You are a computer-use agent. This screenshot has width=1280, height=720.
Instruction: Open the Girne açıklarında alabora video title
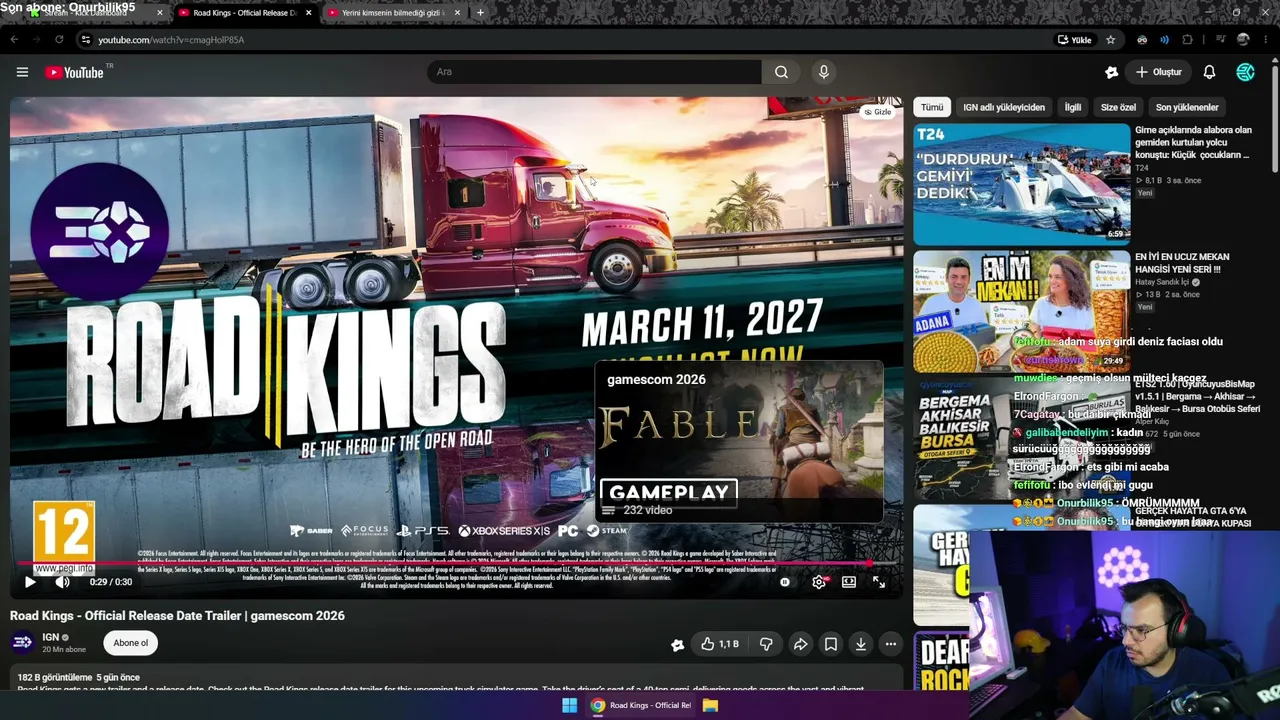pyautogui.click(x=1194, y=143)
